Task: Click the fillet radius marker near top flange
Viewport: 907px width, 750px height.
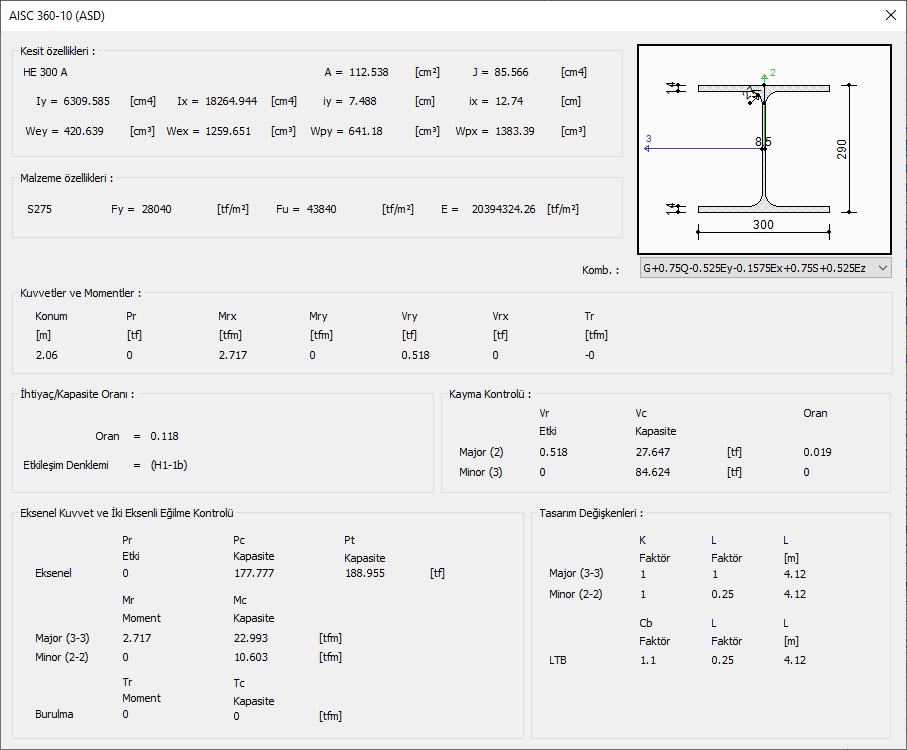Action: (750, 96)
